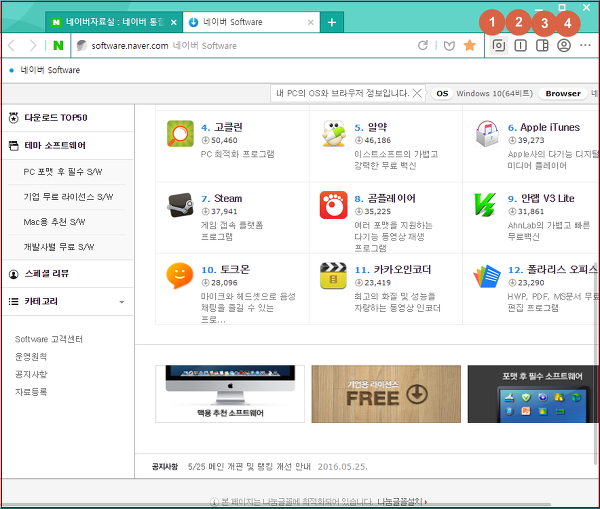This screenshot has width=600, height=509.
Task: Click the 카카오인코더 clapperboard icon
Action: tap(333, 276)
